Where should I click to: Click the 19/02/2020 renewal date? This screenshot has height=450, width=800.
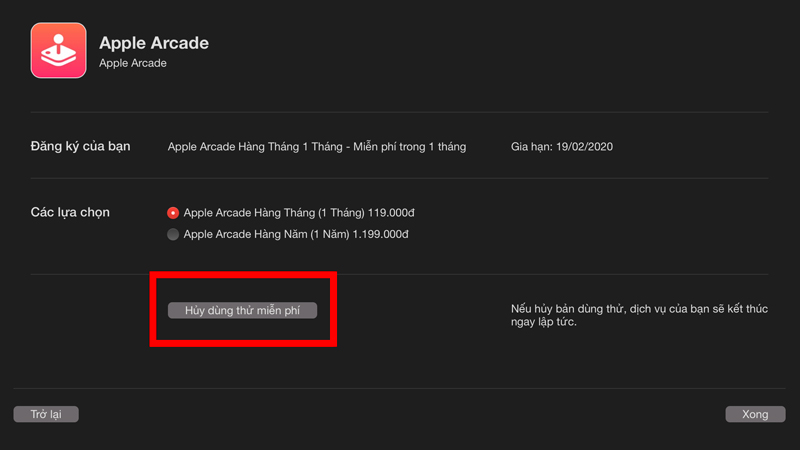[x=585, y=147]
